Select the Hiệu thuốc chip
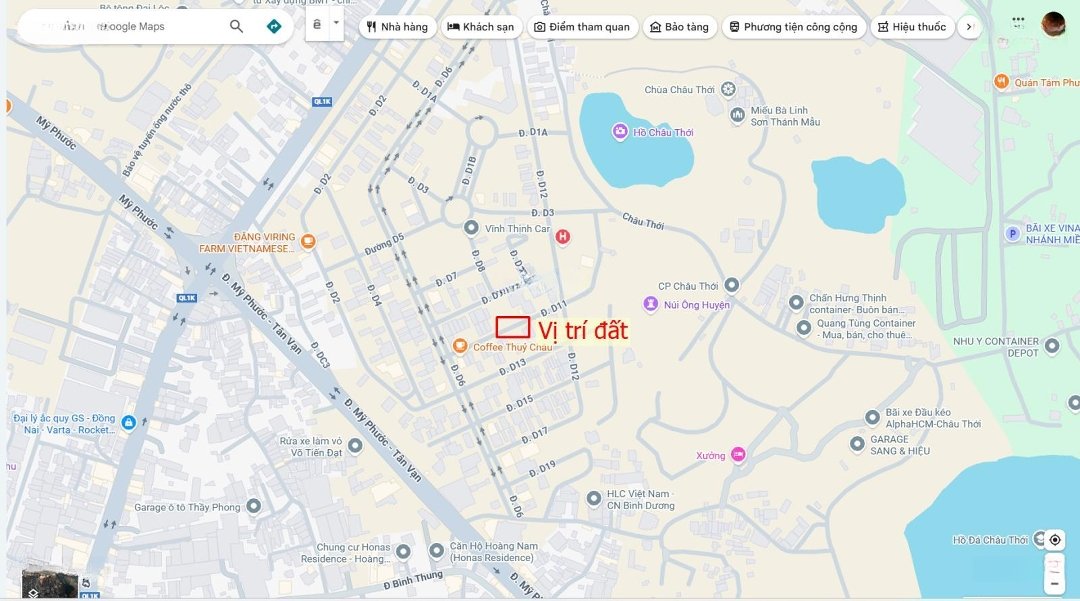 point(913,27)
